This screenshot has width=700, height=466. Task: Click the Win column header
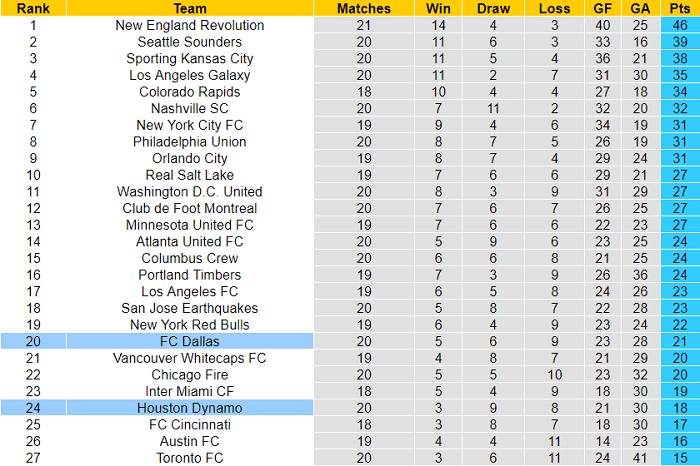pyautogui.click(x=438, y=8)
